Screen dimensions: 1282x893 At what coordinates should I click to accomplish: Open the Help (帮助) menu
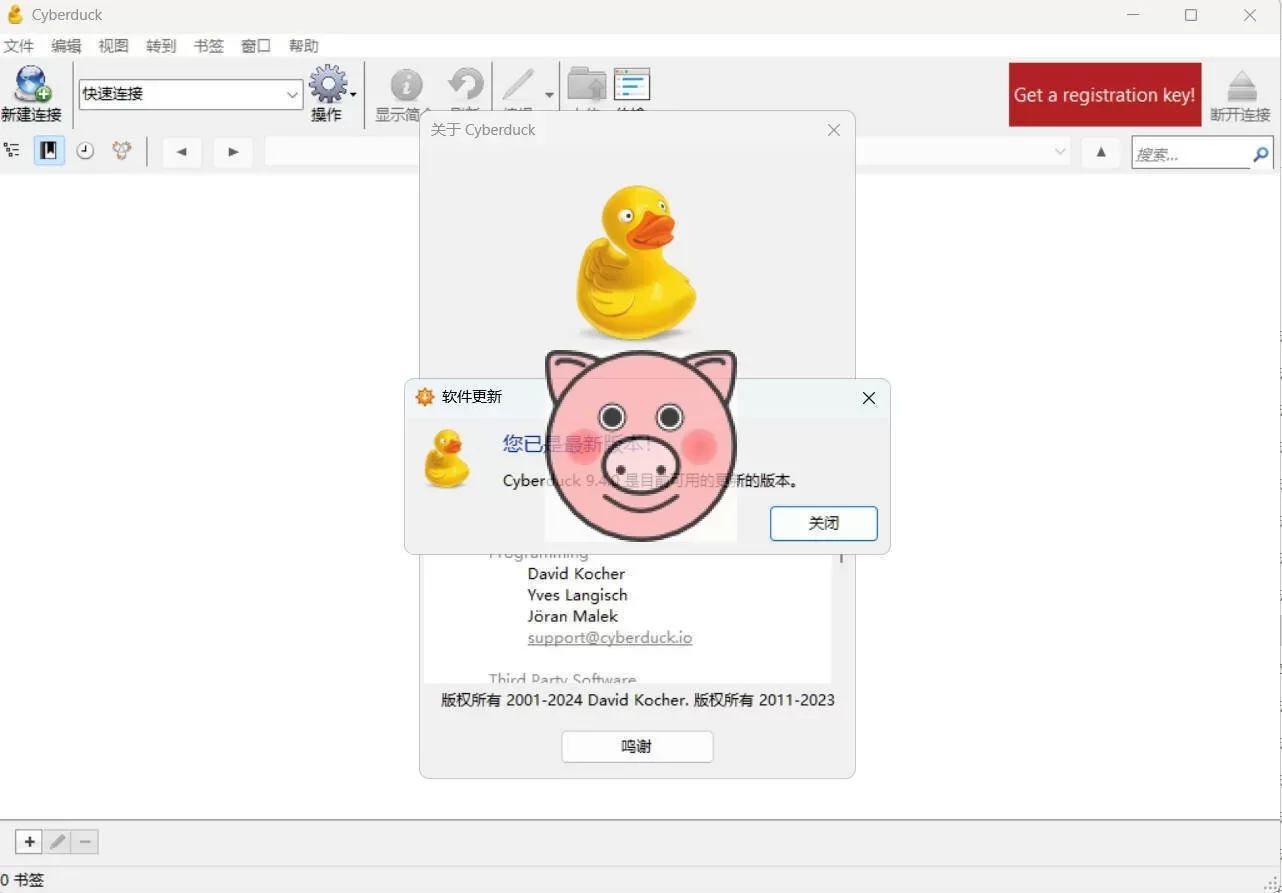(303, 46)
